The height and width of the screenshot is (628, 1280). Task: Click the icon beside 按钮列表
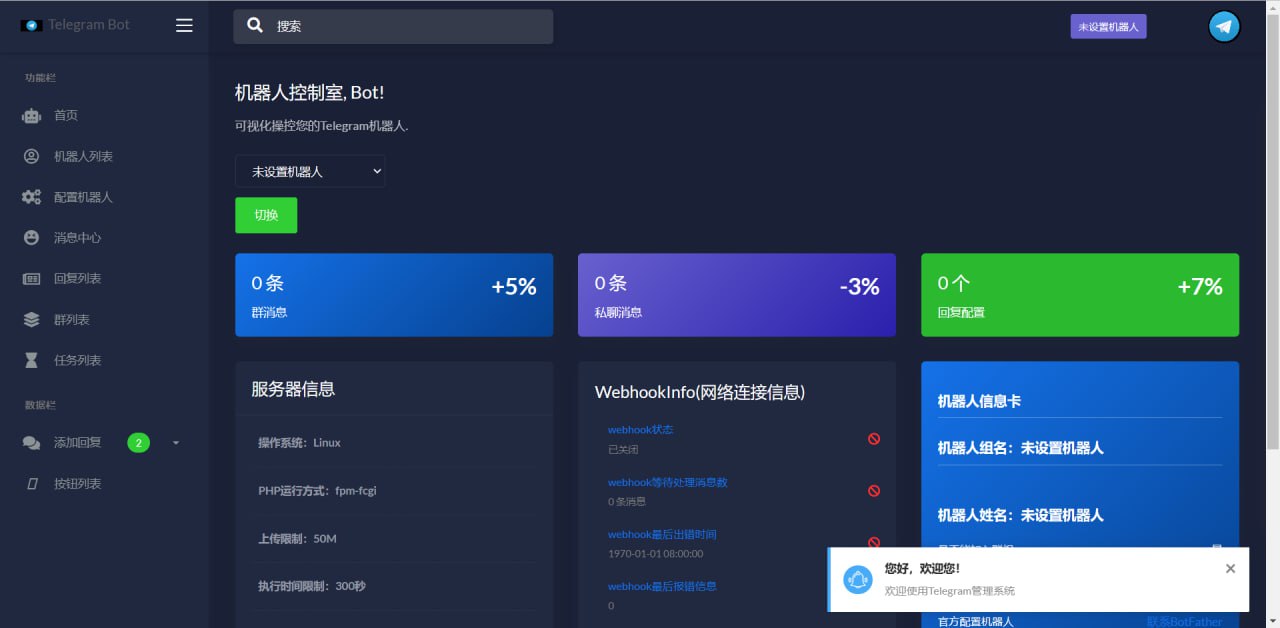coord(32,484)
